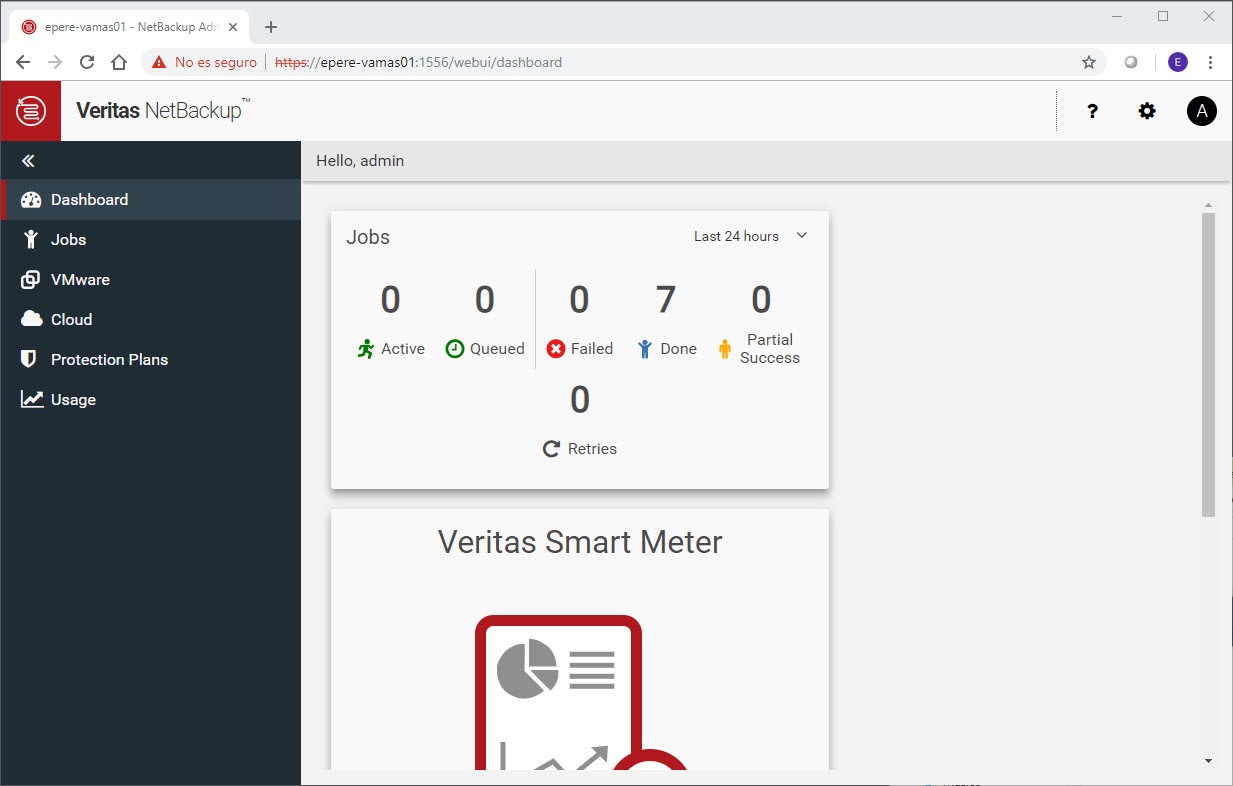Close the epere-vamas01 NetBackup tab
1233x786 pixels.
pyautogui.click(x=233, y=27)
